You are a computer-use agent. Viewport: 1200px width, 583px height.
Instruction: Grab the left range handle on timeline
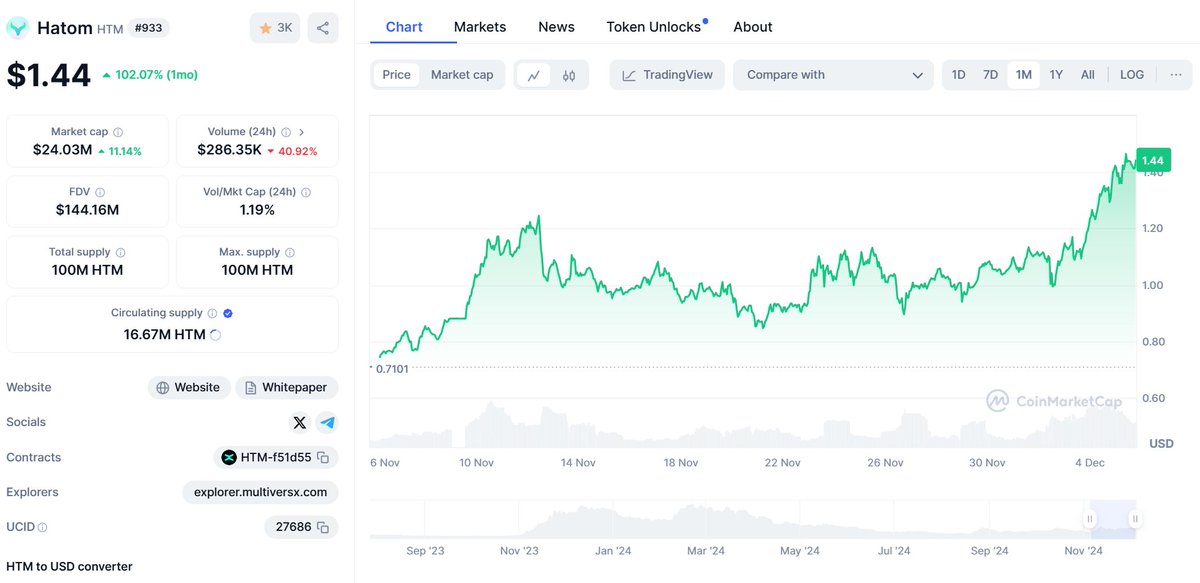[1090, 518]
